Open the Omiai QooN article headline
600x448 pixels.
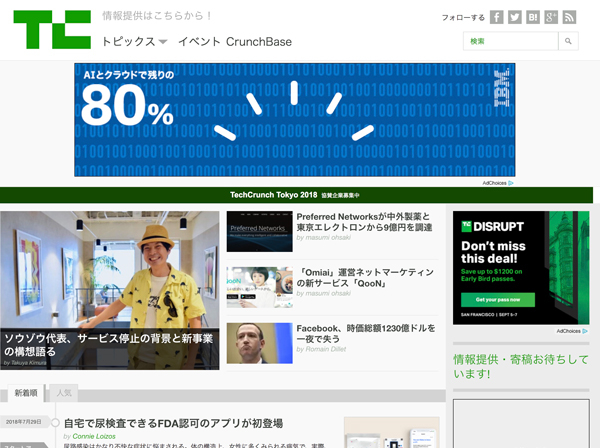365,278
